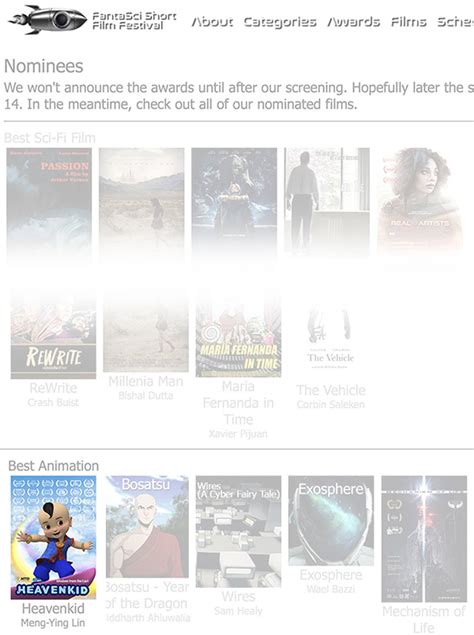Open The Vehicle poster thumbnail
The image size is (474, 635).
[x=331, y=335]
